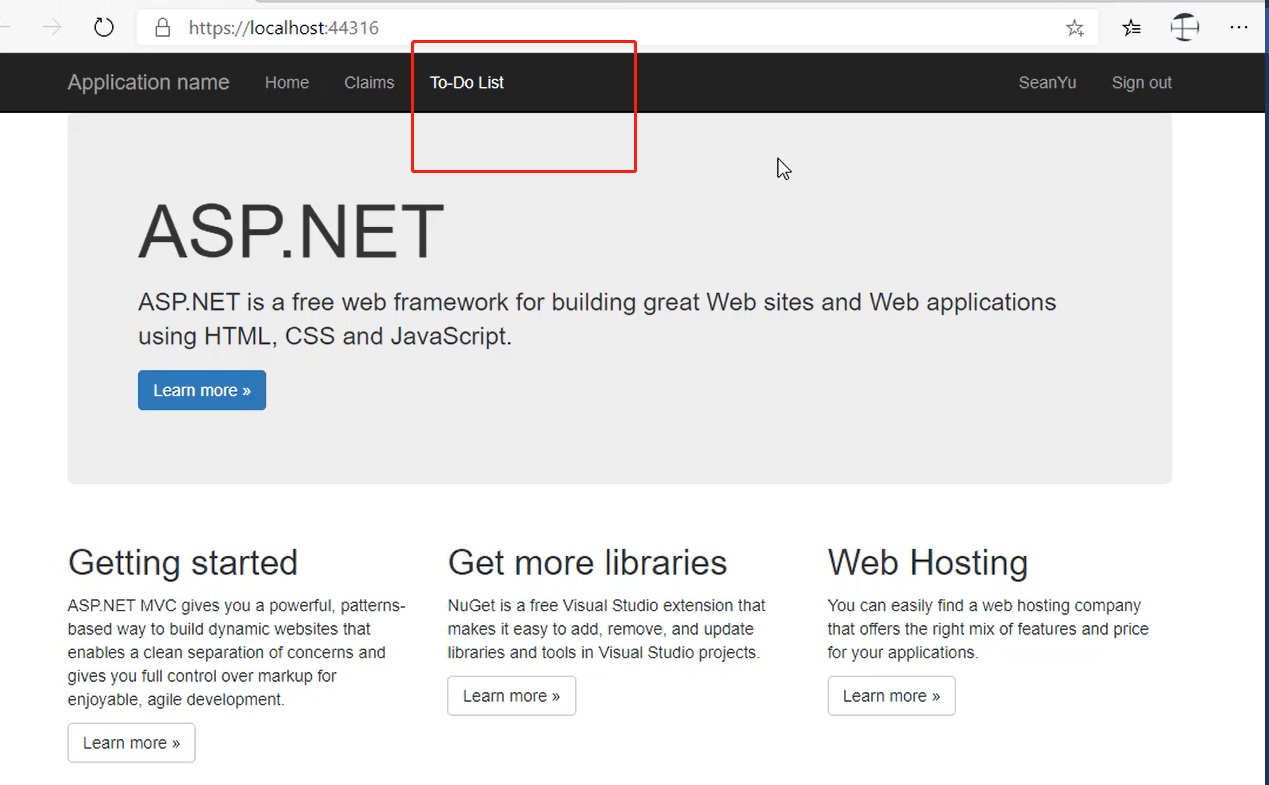Click the blue Learn more button
Image resolution: width=1269 pixels, height=785 pixels.
202,390
